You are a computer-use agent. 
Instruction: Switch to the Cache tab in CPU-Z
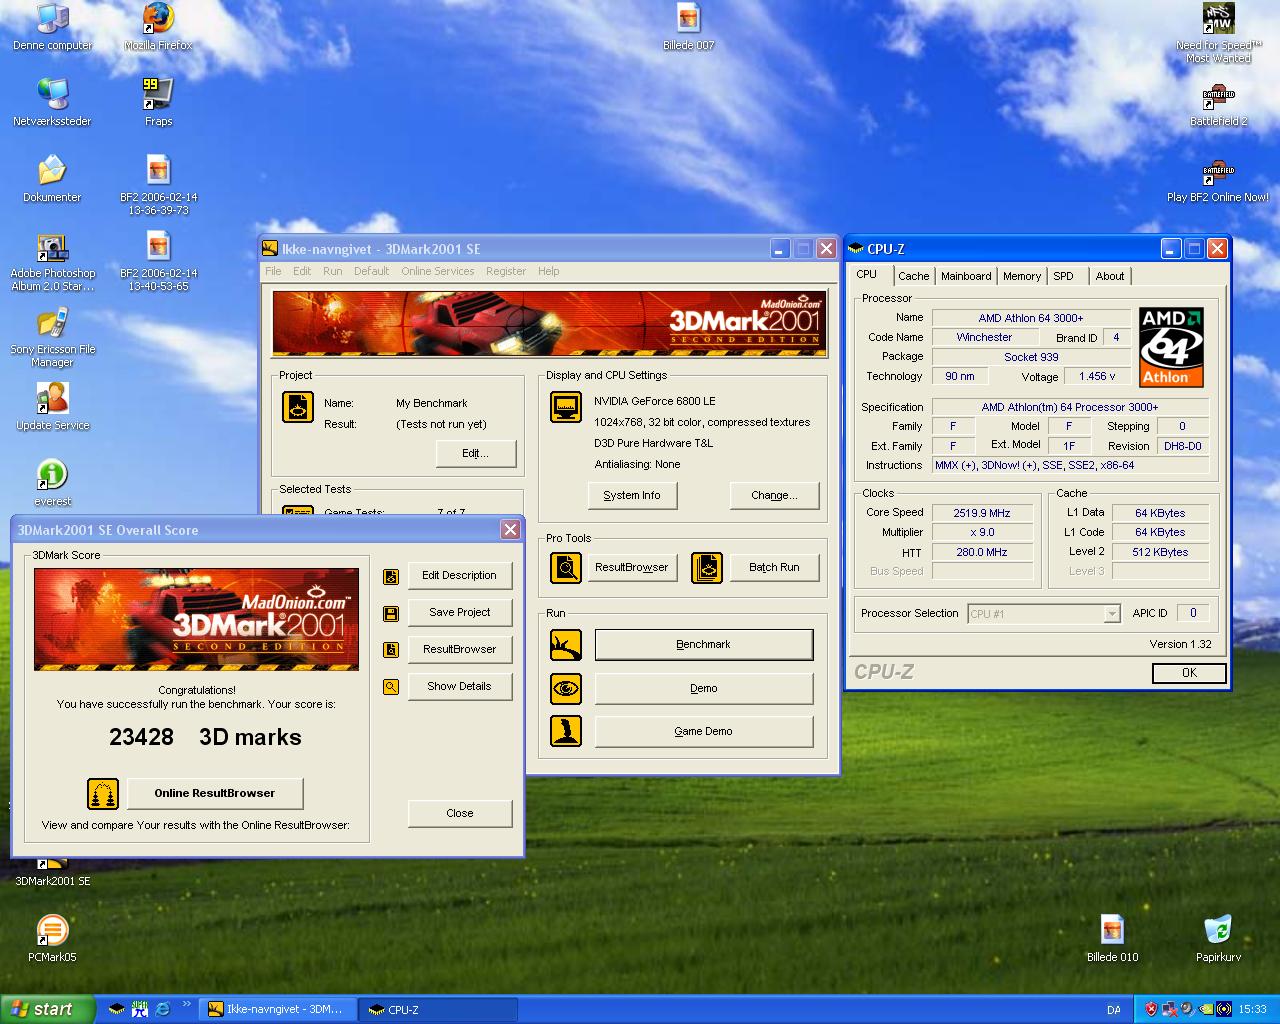pos(913,276)
